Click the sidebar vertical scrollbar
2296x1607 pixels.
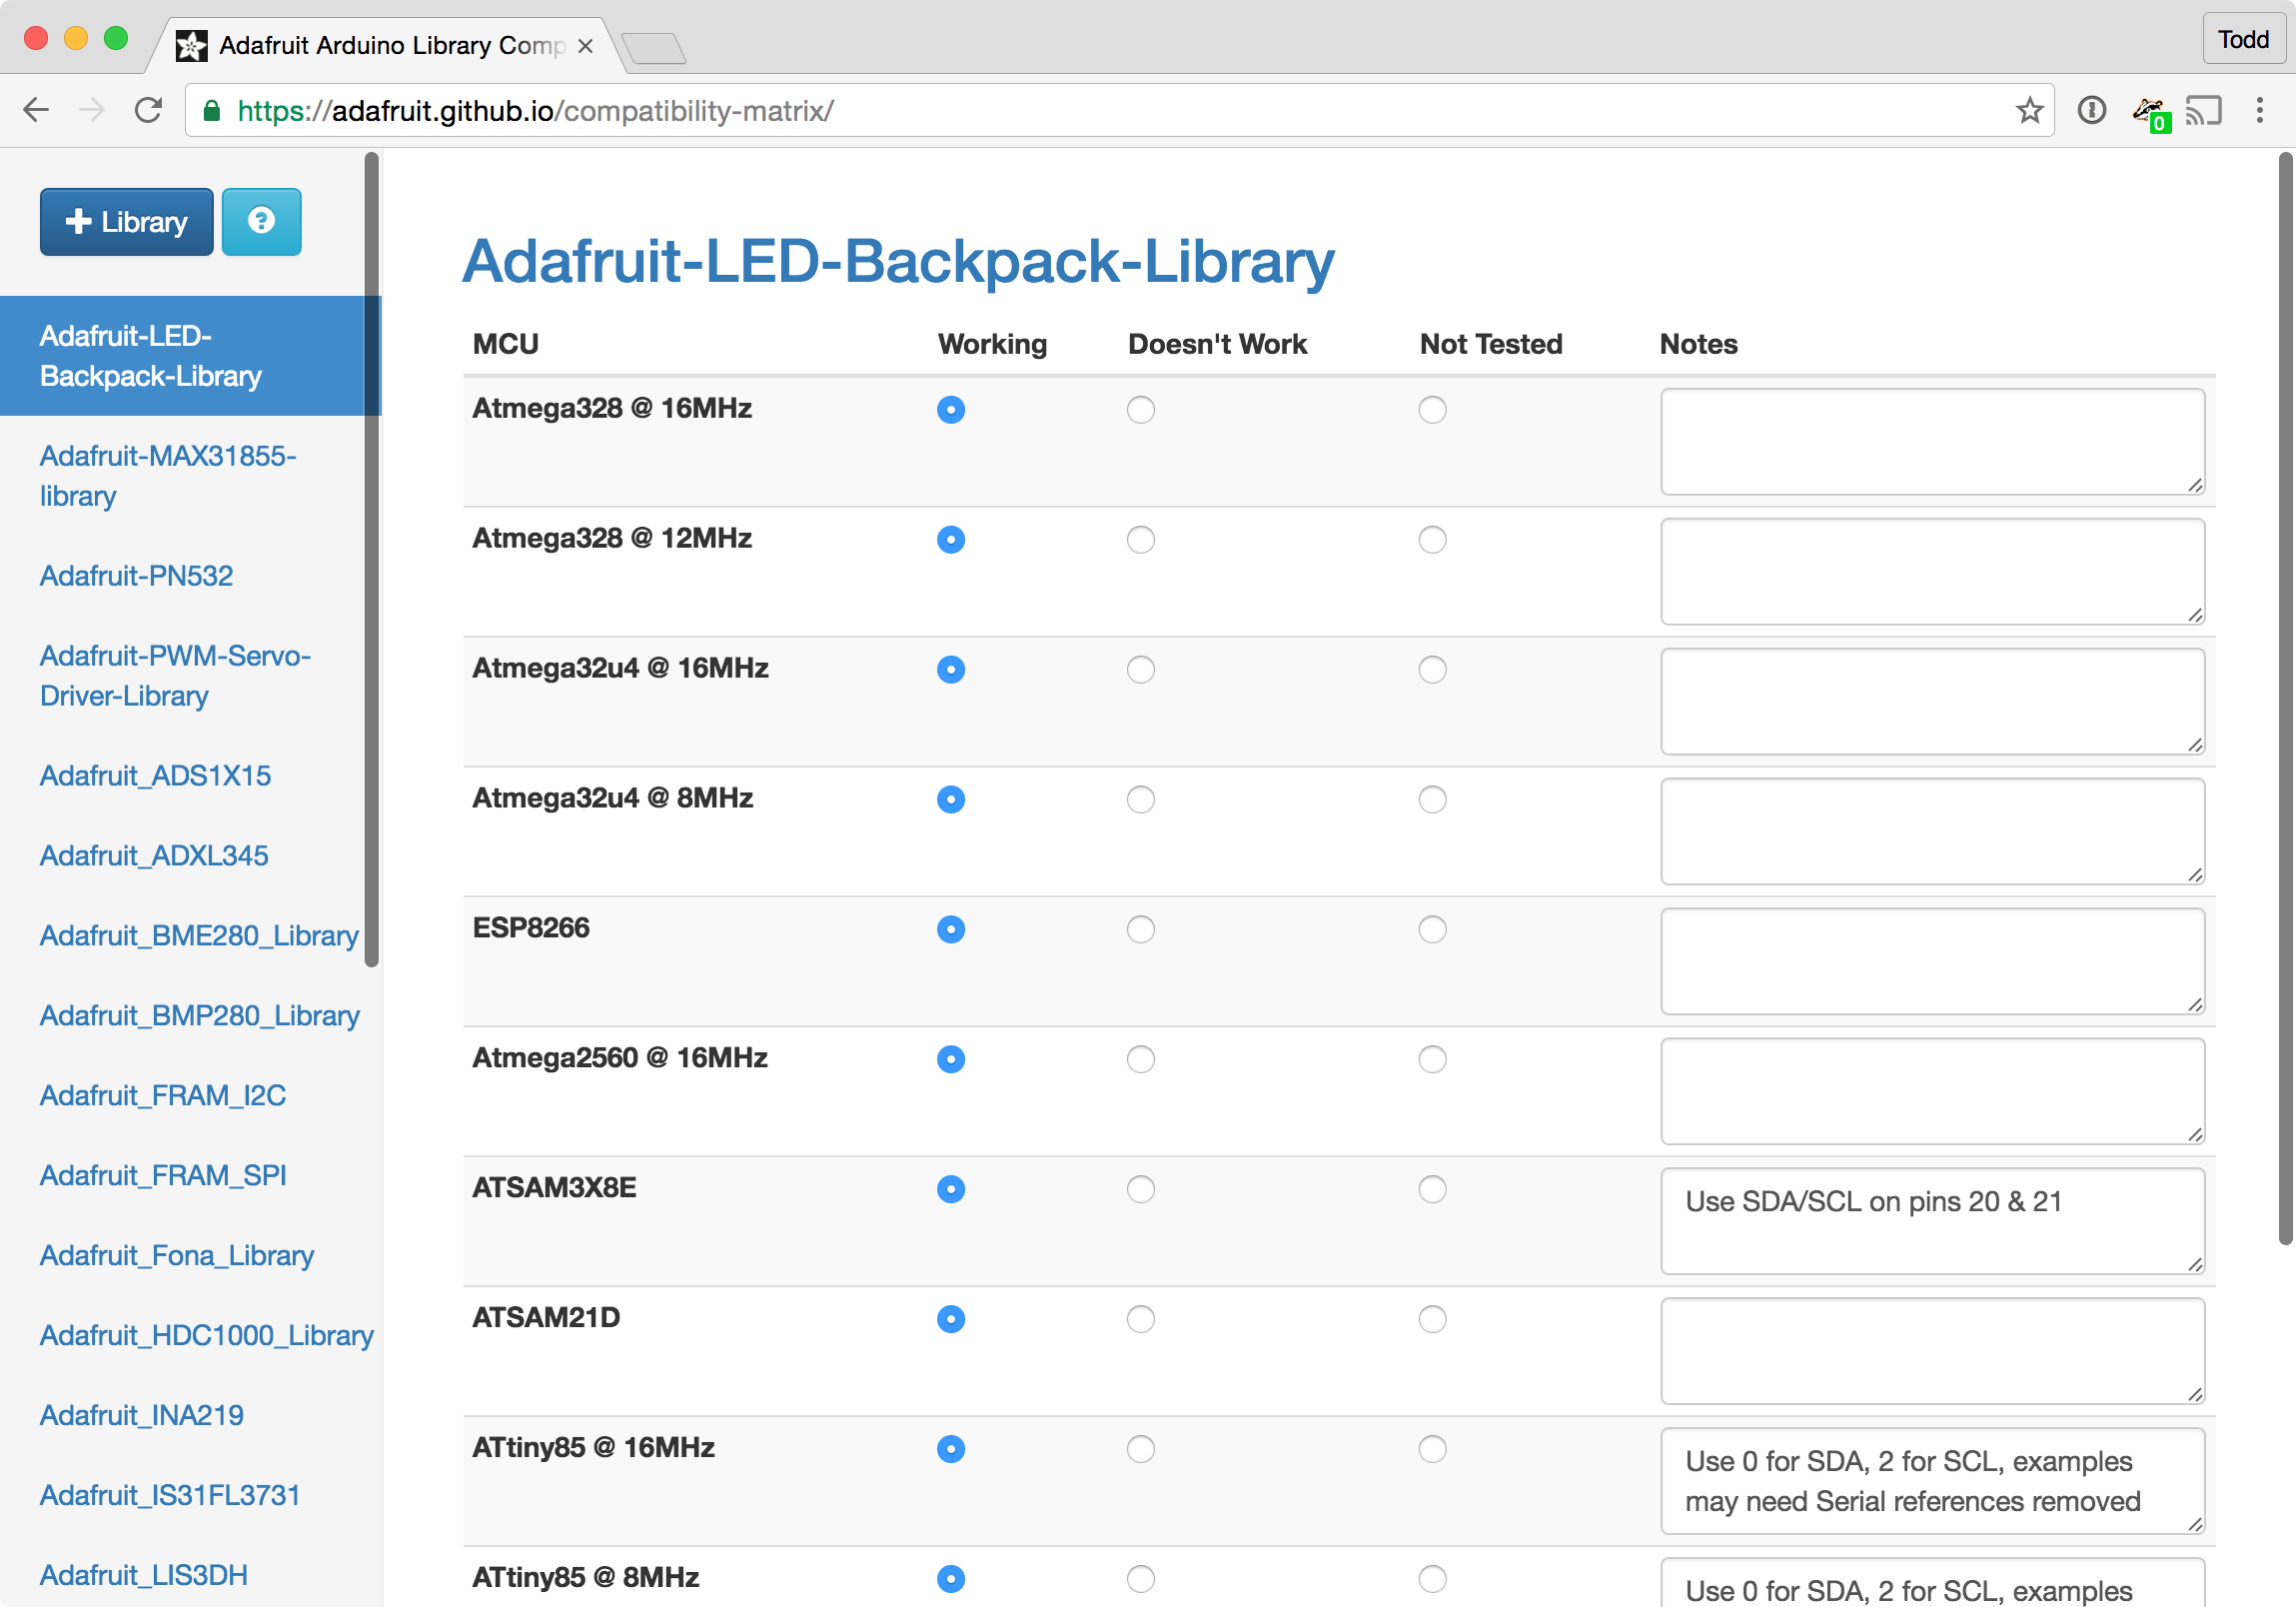point(372,560)
